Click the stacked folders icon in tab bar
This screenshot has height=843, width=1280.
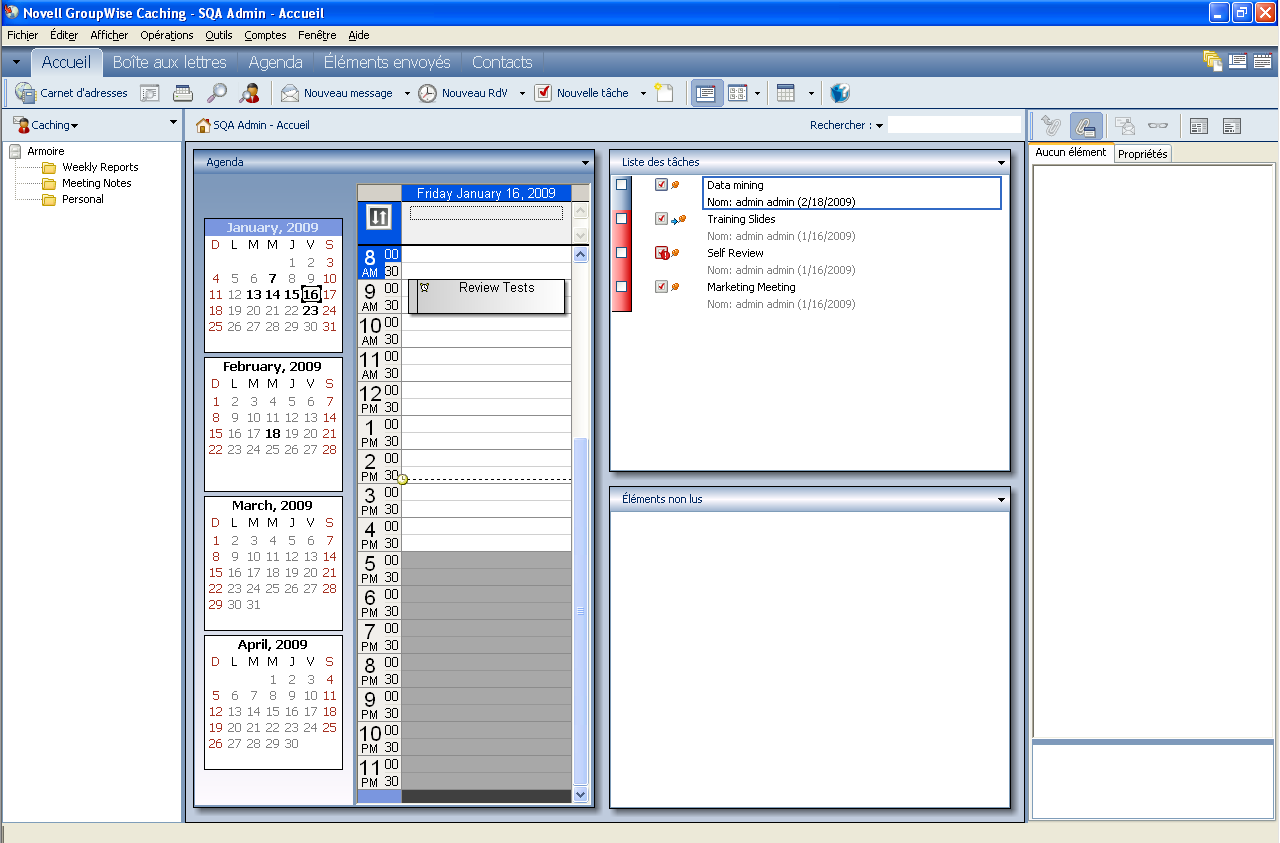point(1213,61)
